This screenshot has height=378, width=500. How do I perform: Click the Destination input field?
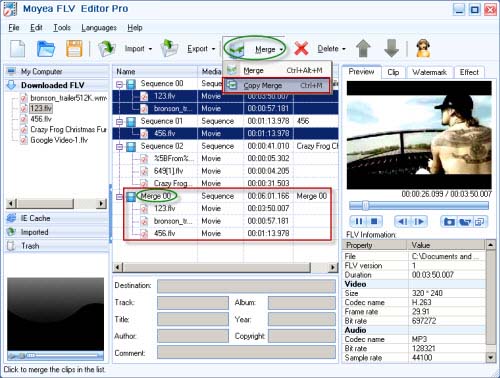pos(246,286)
